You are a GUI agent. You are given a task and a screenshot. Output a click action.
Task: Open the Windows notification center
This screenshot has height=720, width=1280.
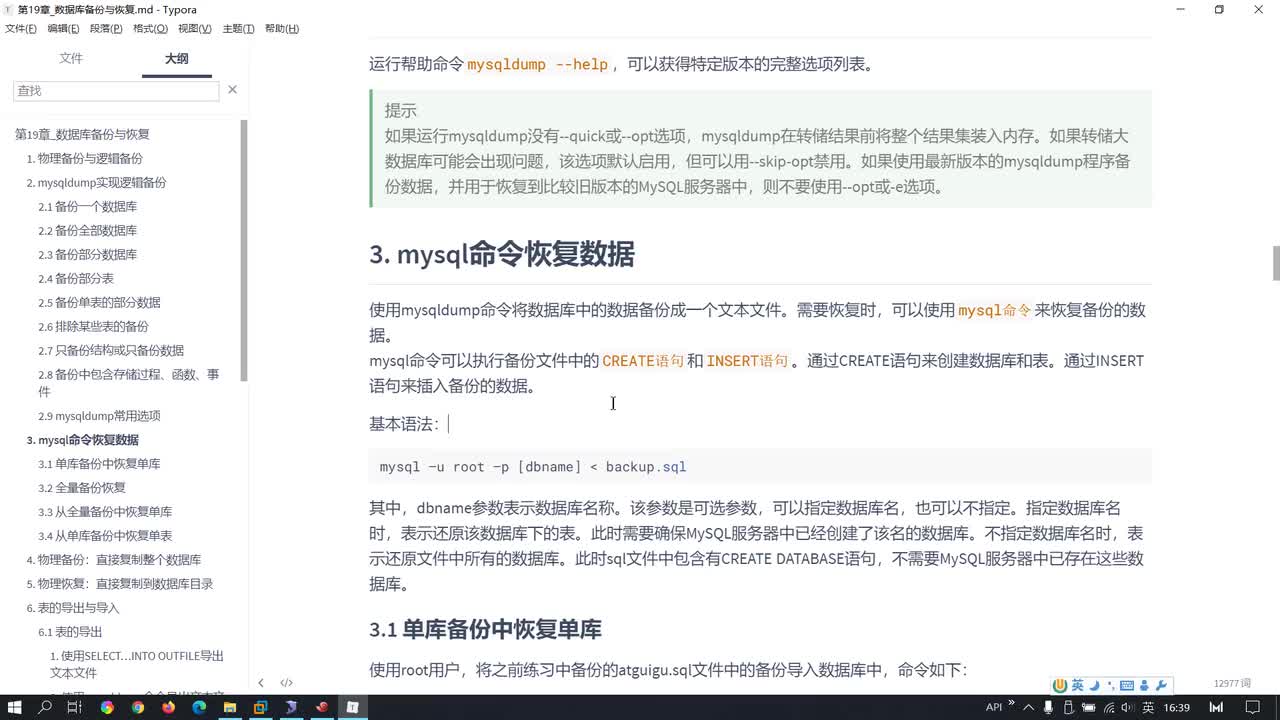[x=1252, y=707]
